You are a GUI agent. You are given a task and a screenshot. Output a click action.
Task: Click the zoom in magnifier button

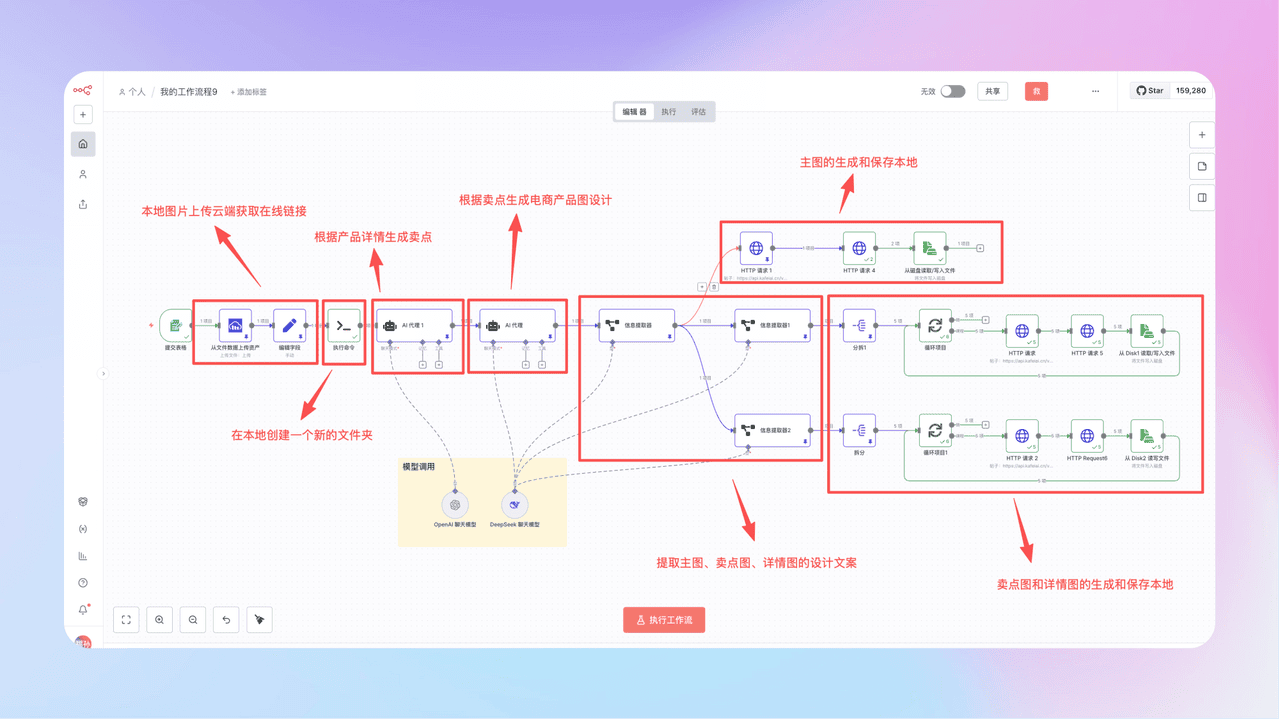[160, 620]
